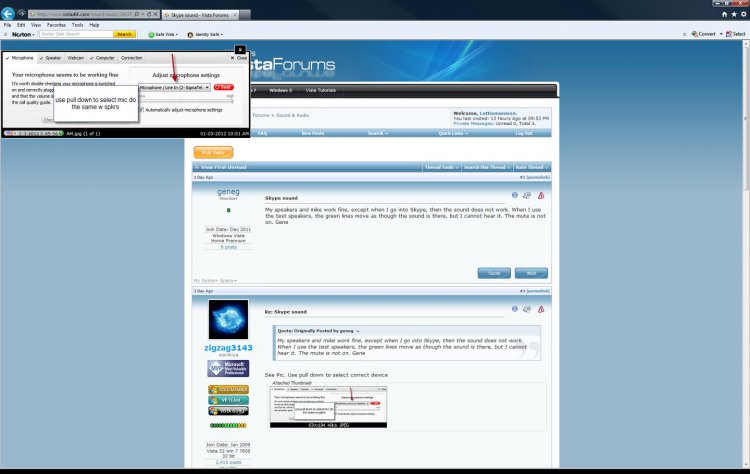Go back with the browser back arrow
Viewport: 750px width, 474px height.
click(x=8, y=14)
